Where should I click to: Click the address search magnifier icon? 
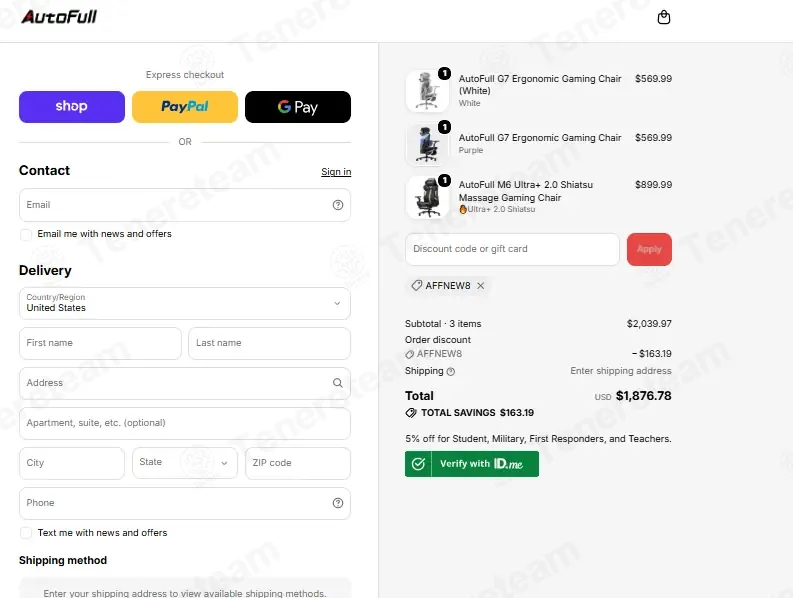338,383
